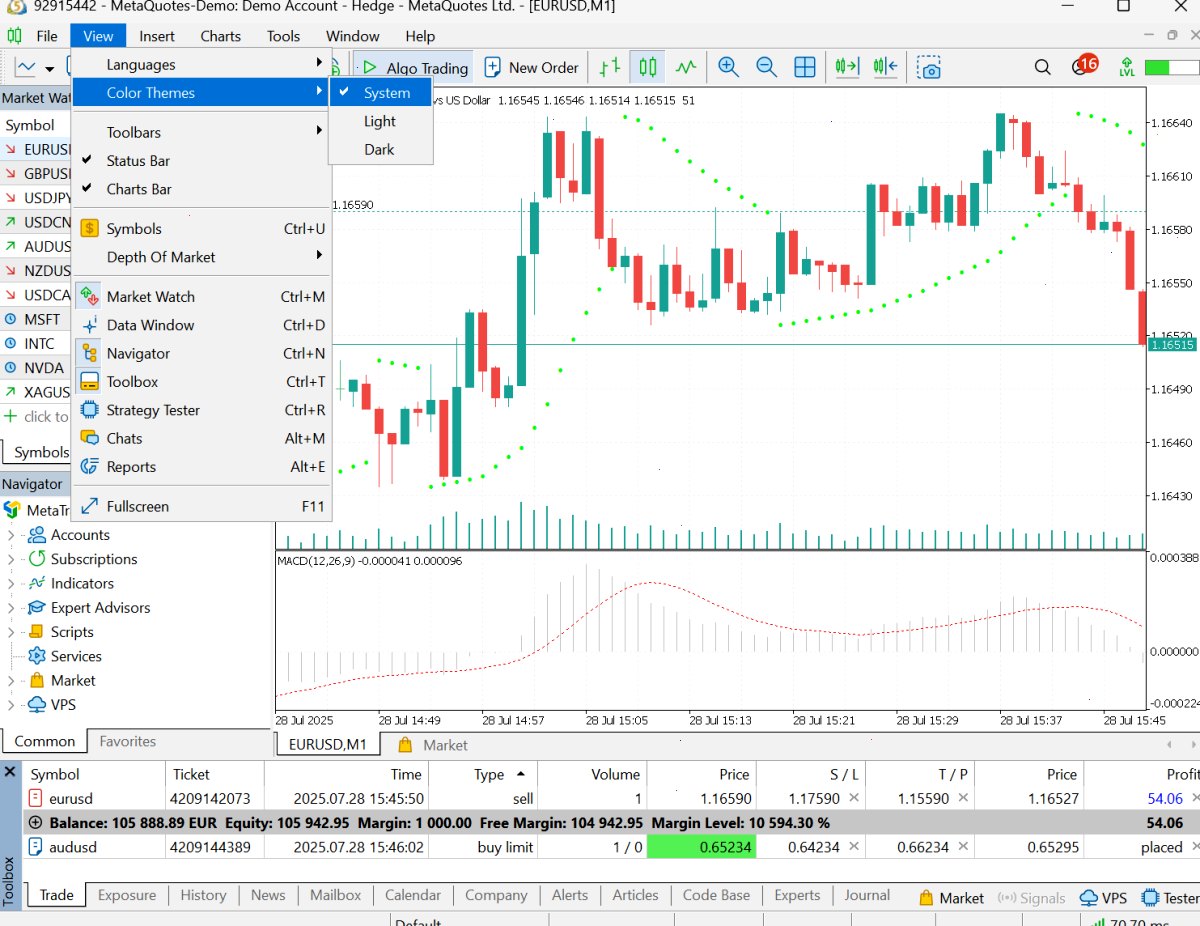This screenshot has width=1200, height=926.
Task: Click the zoom out magnifier toolbar icon
Action: [x=766, y=67]
